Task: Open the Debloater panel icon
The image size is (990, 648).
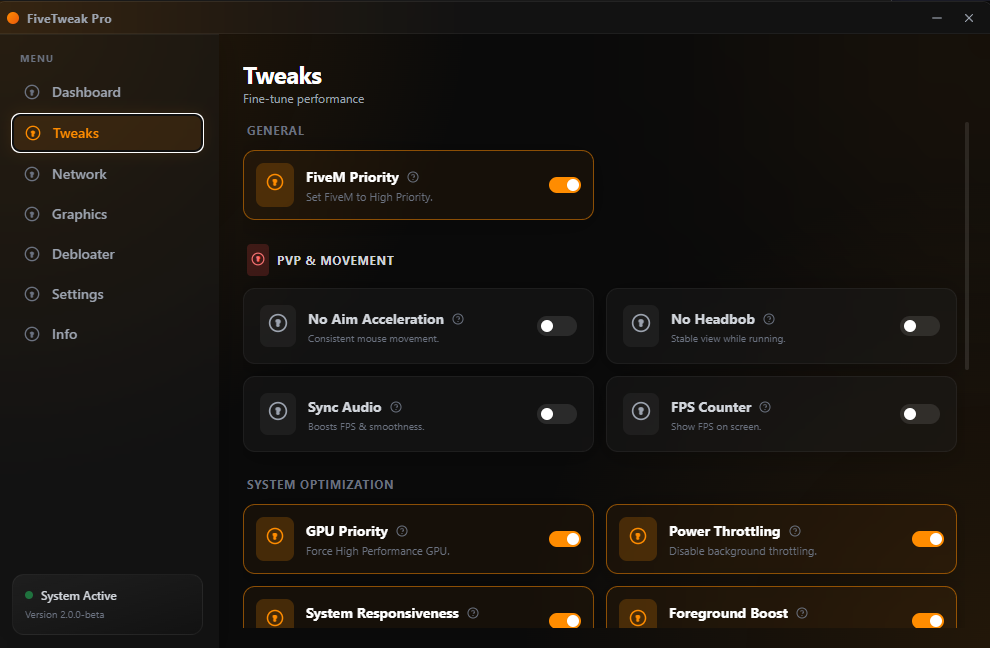Action: [x=31, y=254]
